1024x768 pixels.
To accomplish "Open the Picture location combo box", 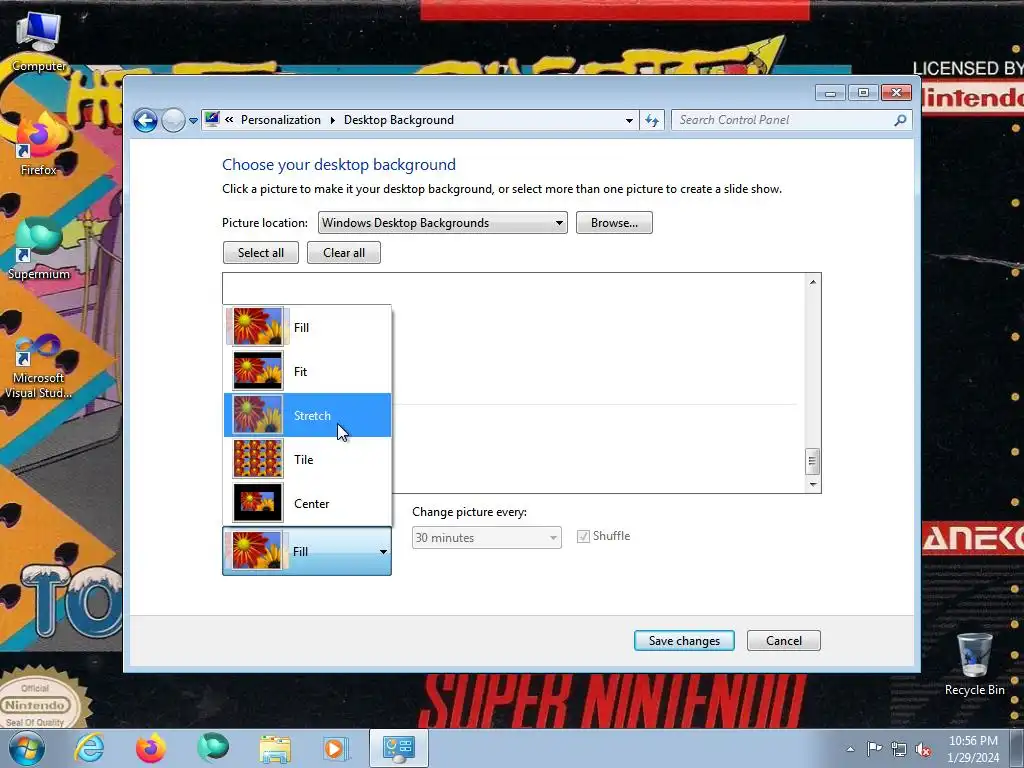I will tap(442, 223).
